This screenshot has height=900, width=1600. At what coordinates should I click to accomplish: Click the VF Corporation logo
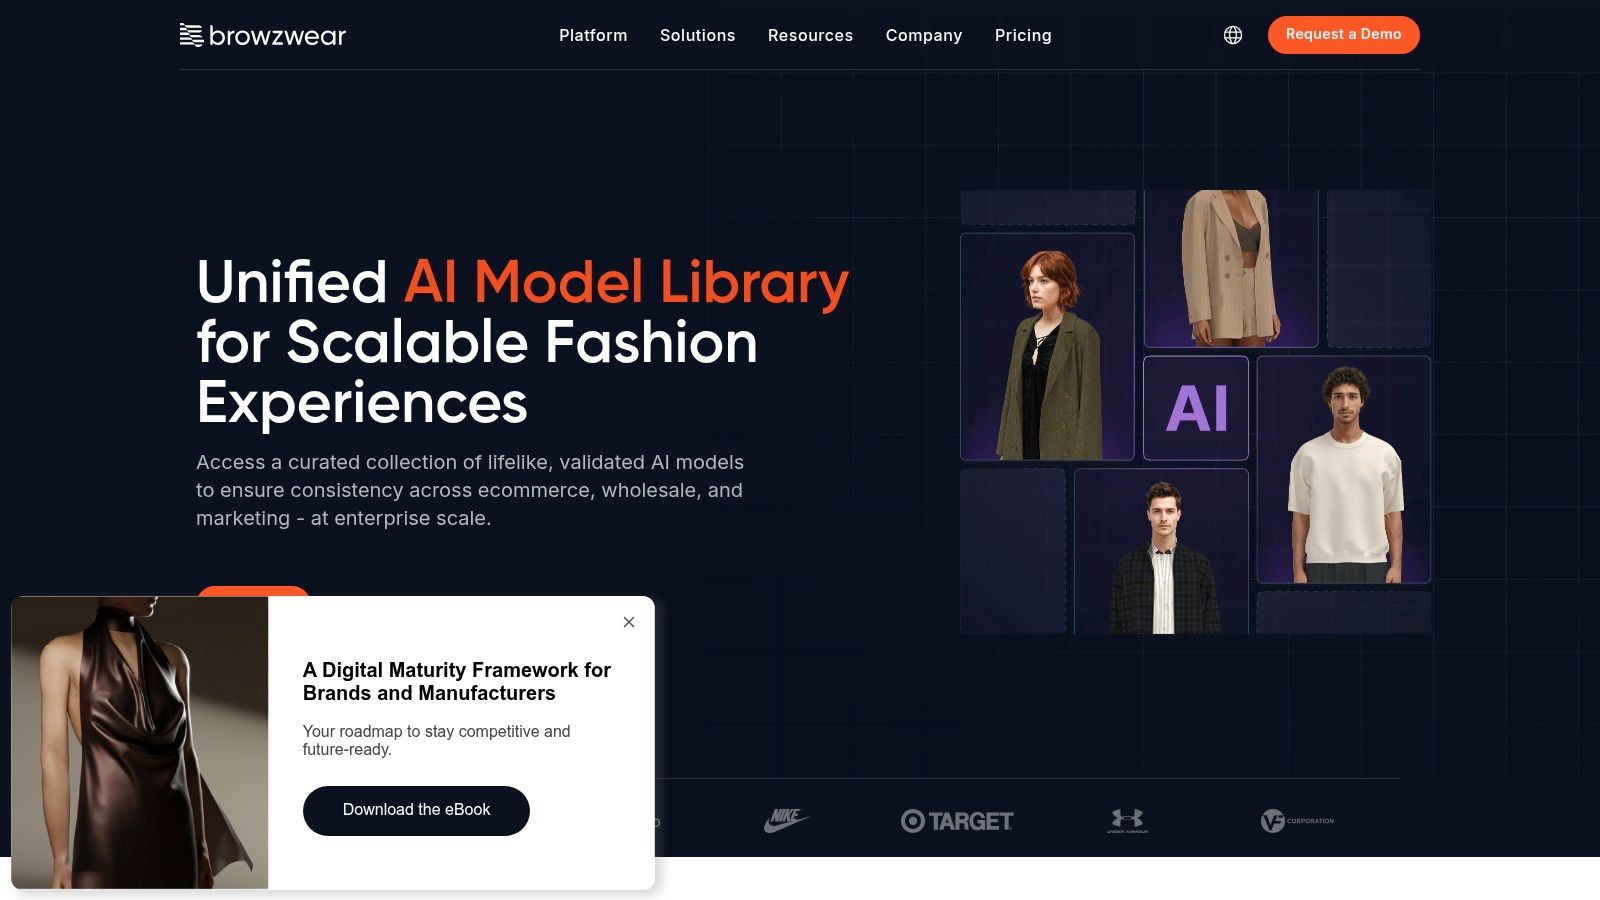(1297, 821)
